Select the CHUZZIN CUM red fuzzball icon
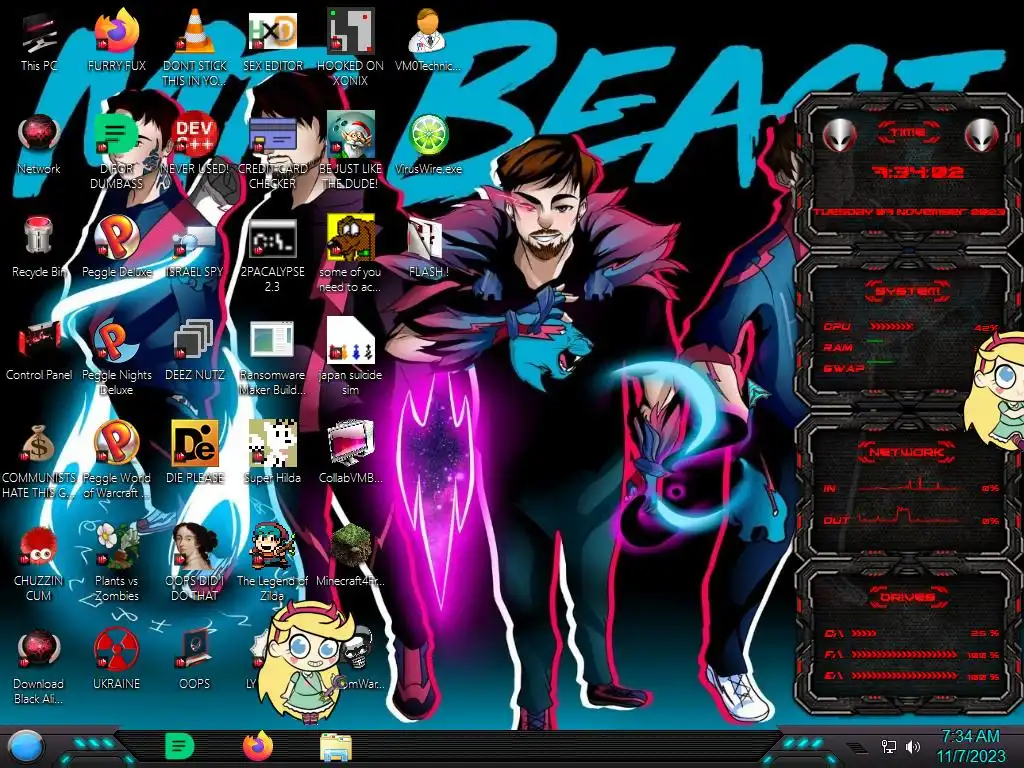This screenshot has height=768, width=1024. 39,563
